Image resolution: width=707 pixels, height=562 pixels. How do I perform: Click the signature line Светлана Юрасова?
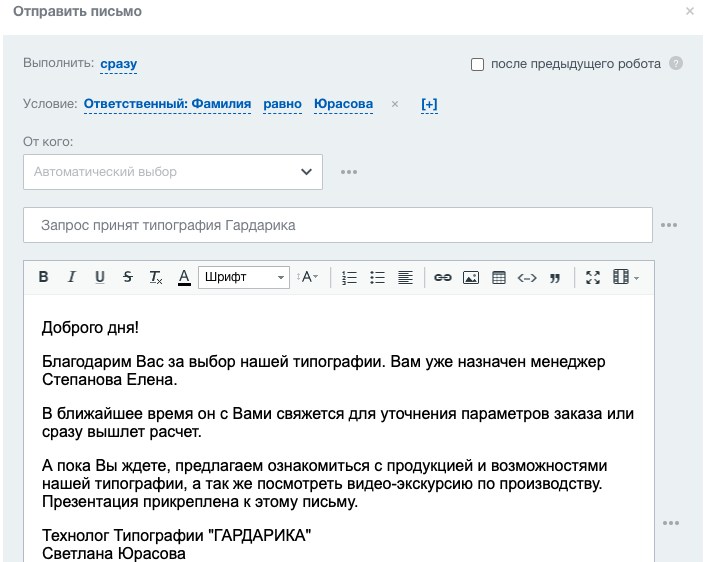coord(114,553)
